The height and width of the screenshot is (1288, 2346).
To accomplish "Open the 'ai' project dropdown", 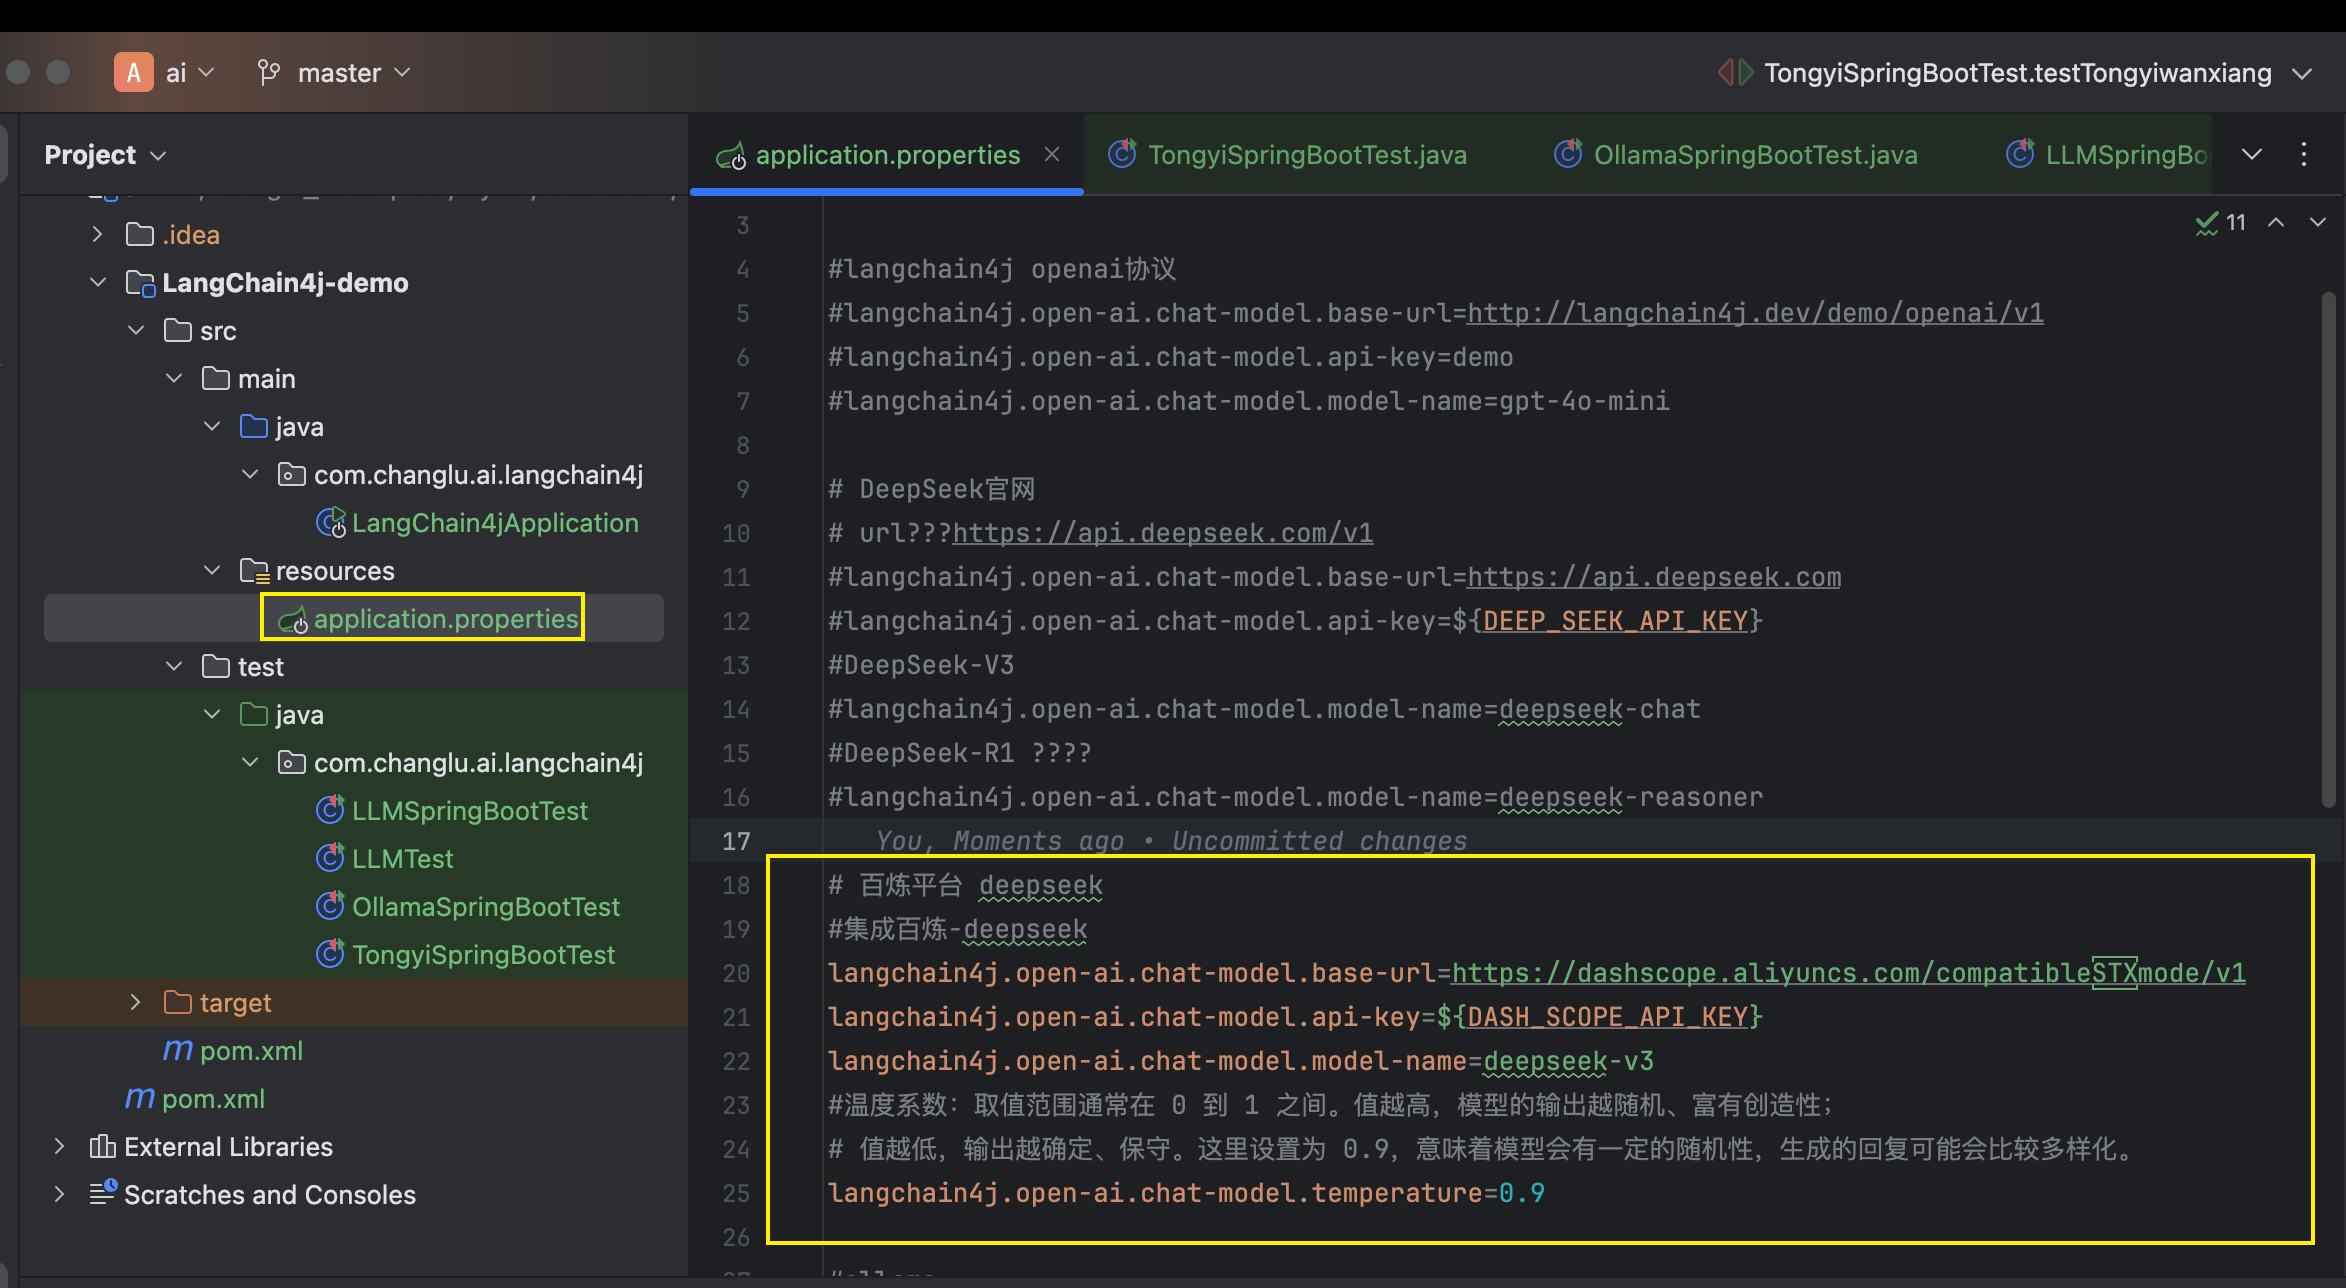I will pos(165,73).
